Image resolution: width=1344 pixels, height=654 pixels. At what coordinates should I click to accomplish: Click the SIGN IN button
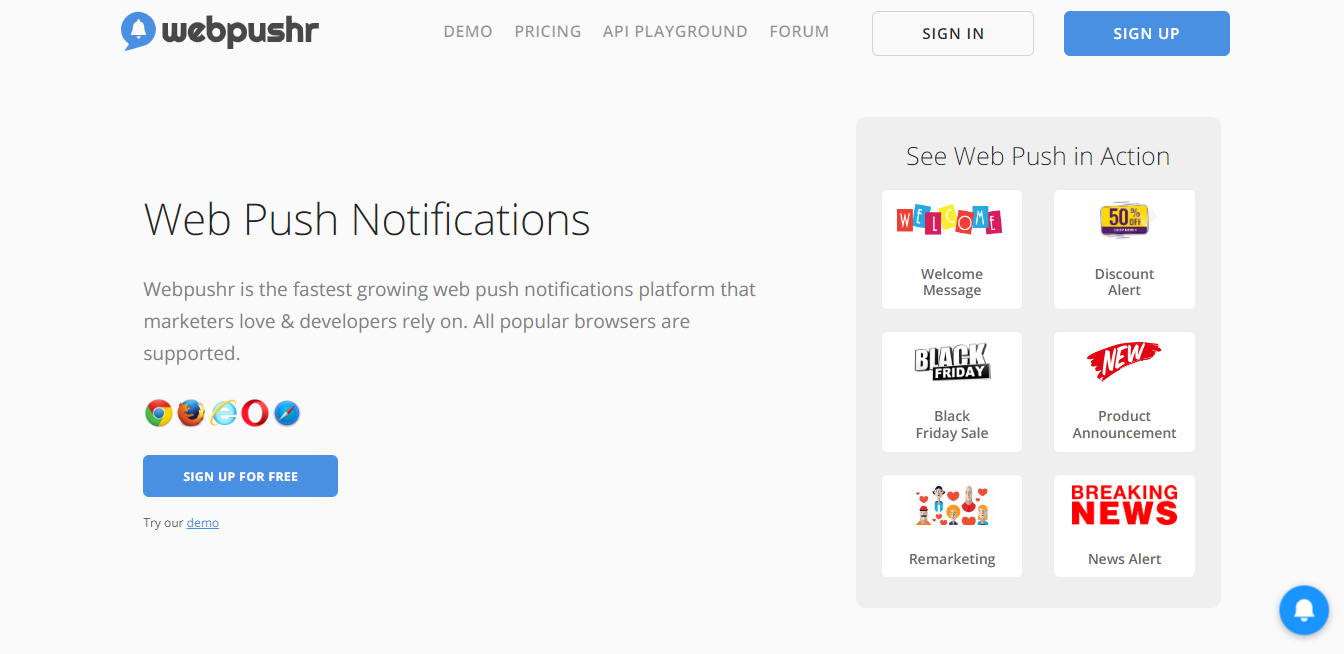952,33
